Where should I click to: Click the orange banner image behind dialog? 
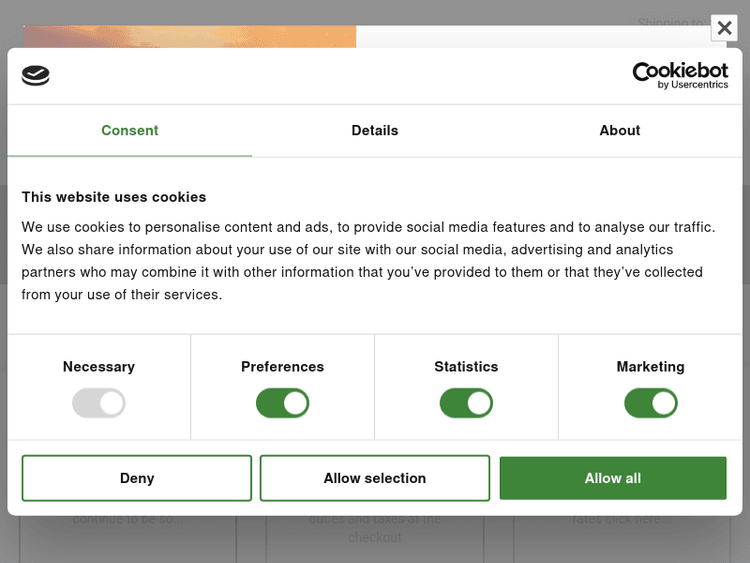190,36
